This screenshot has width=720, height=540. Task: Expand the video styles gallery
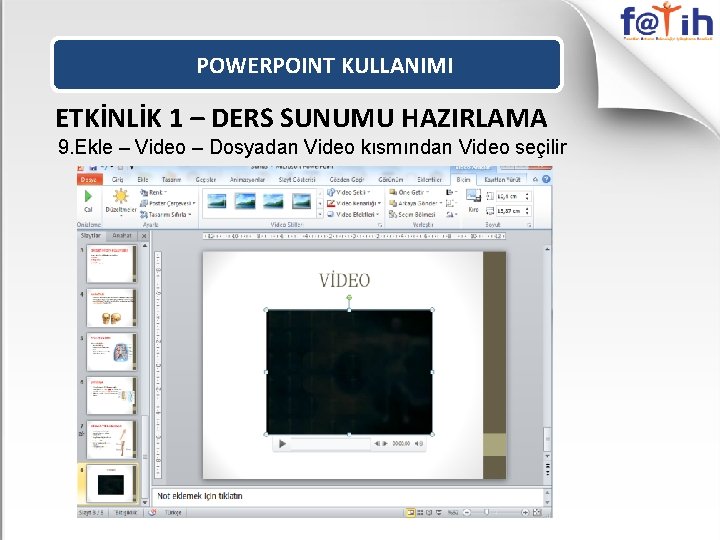(x=320, y=214)
